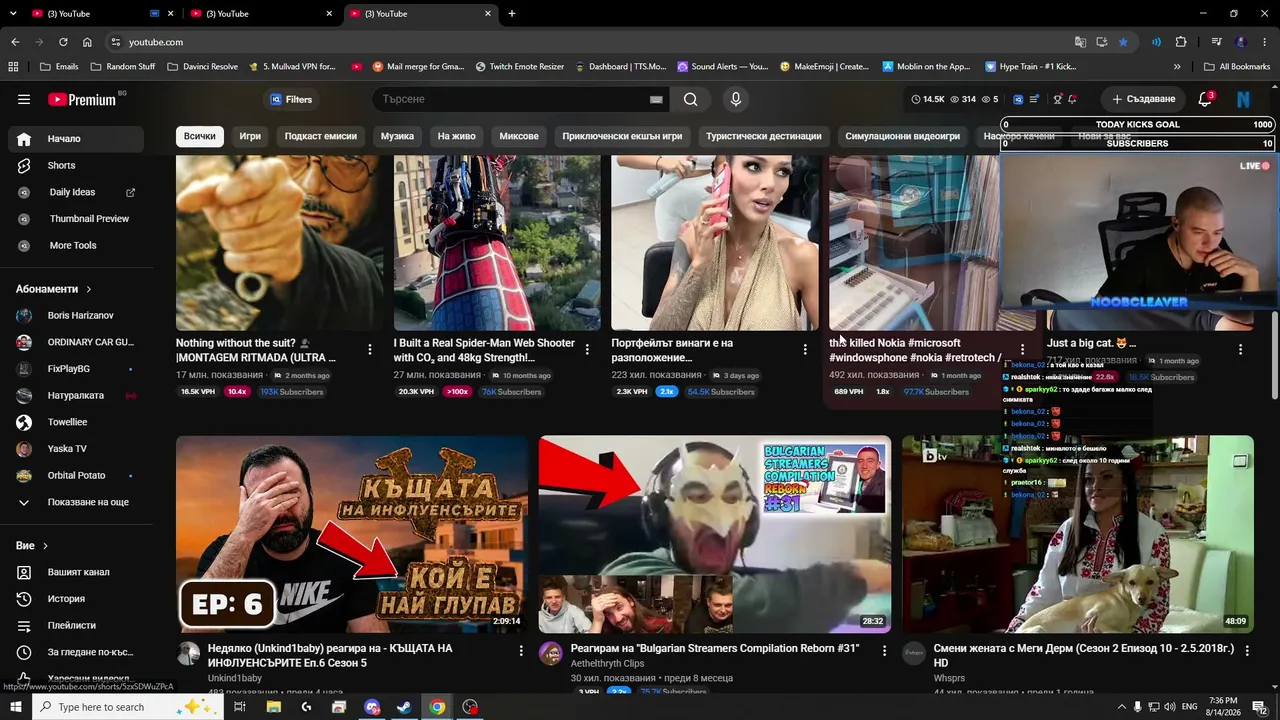The width and height of the screenshot is (1280, 720).
Task: Select the 'Подкаст емисии' filter chip
Action: click(x=321, y=136)
